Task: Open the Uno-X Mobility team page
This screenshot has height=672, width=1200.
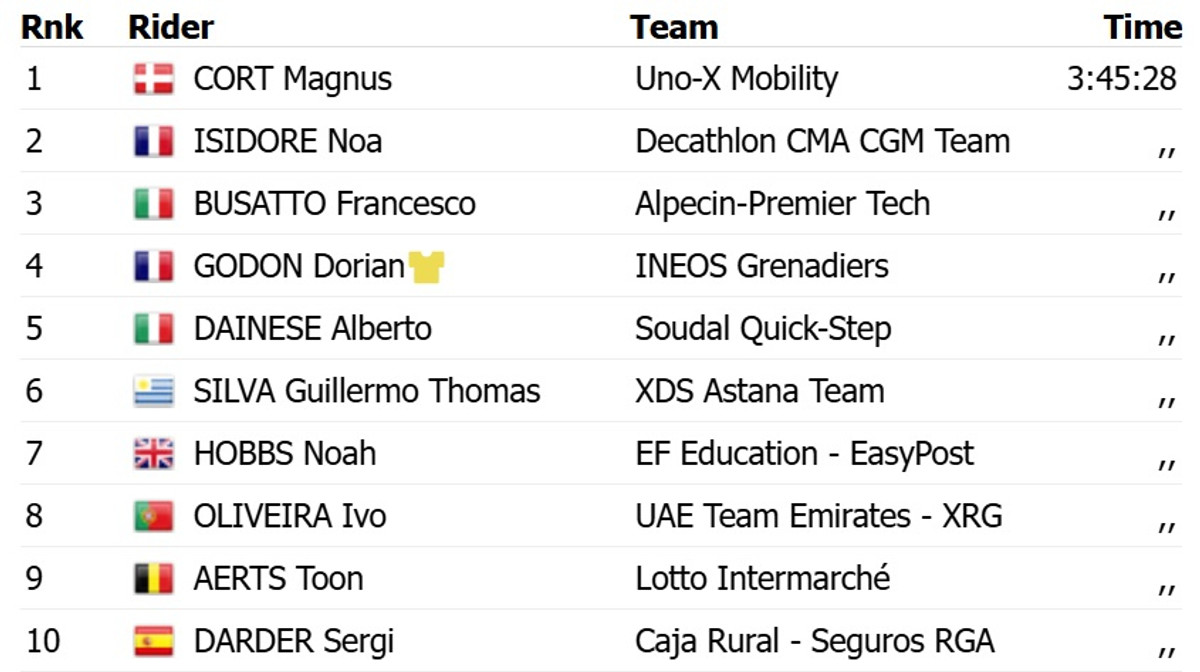Action: point(736,79)
